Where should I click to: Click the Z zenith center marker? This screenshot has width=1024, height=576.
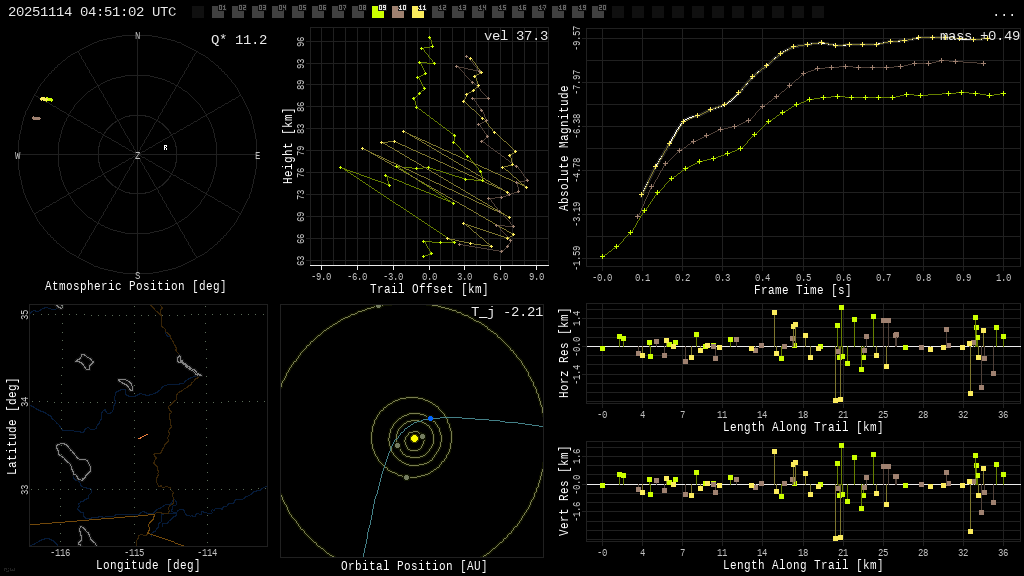point(138,156)
